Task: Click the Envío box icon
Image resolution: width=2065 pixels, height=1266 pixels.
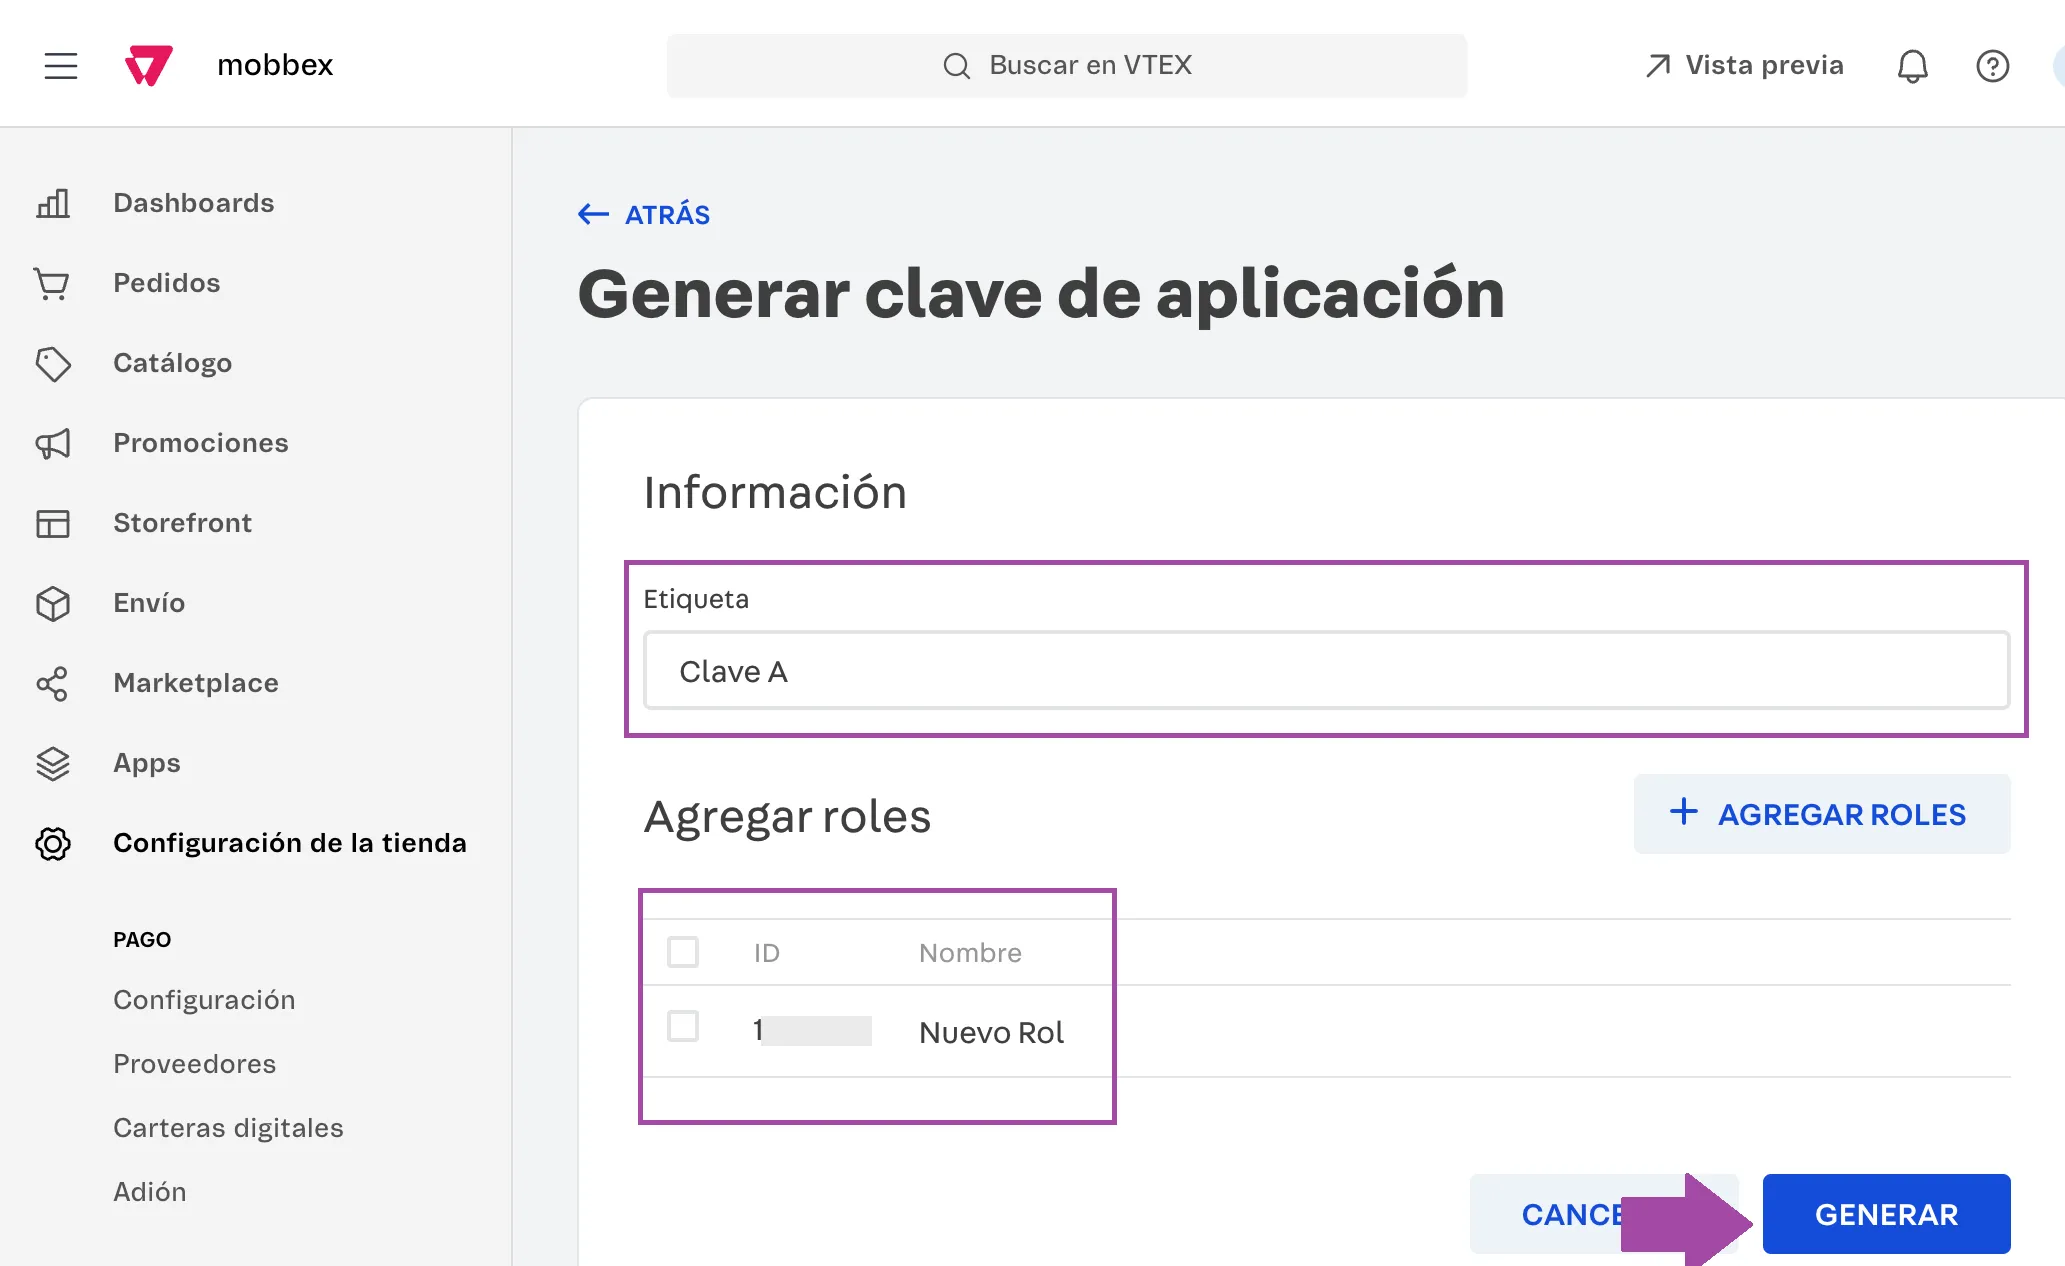Action: click(53, 603)
